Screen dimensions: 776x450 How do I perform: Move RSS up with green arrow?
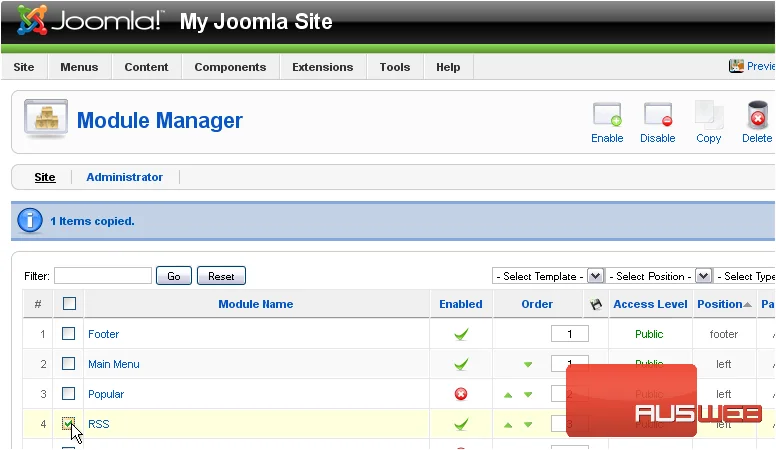[508, 425]
